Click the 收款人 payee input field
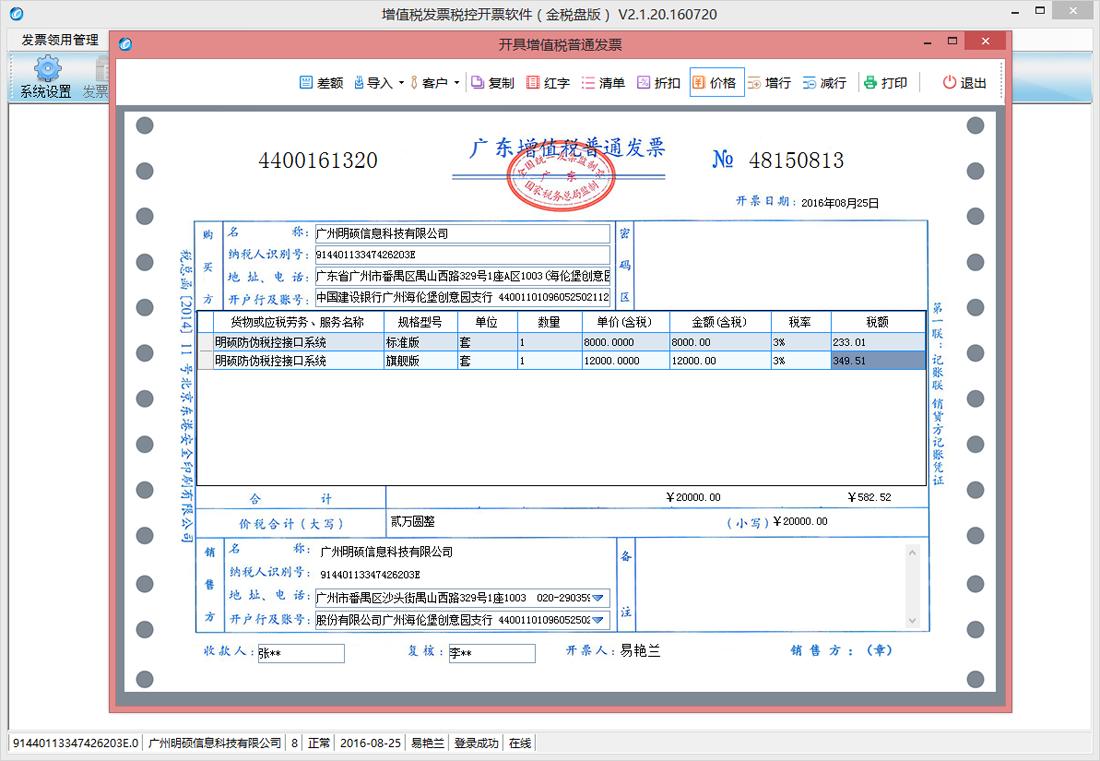Image resolution: width=1100 pixels, height=761 pixels. coord(300,654)
